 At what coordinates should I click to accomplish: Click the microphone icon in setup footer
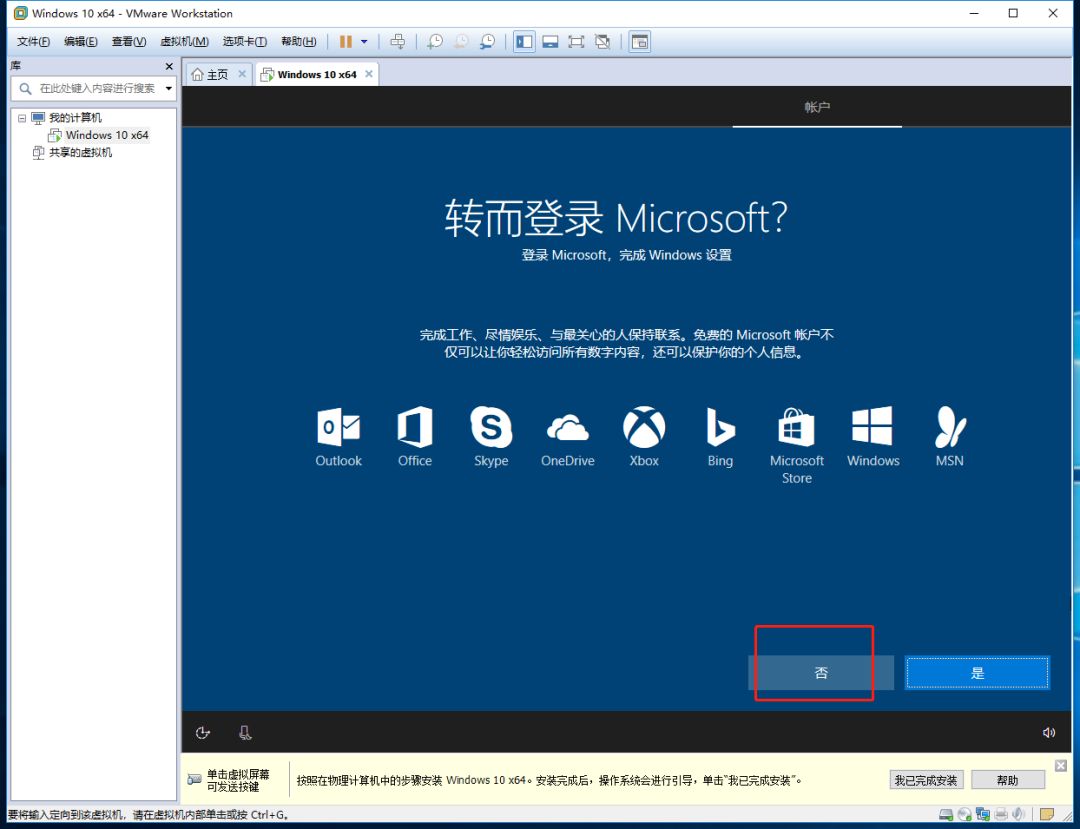(x=245, y=733)
